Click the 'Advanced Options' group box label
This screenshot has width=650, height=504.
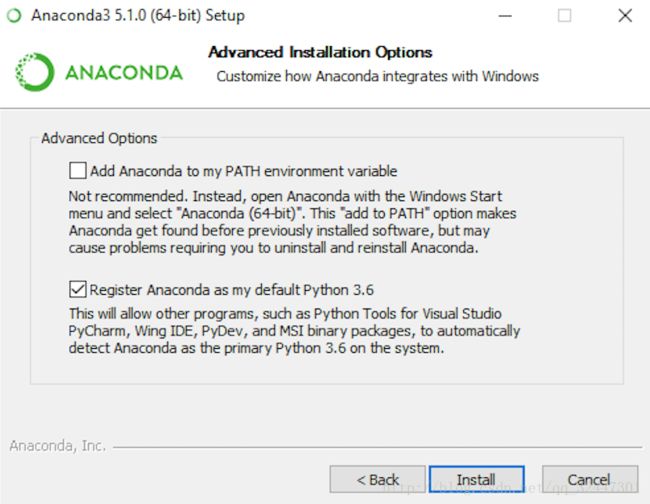(x=99, y=138)
